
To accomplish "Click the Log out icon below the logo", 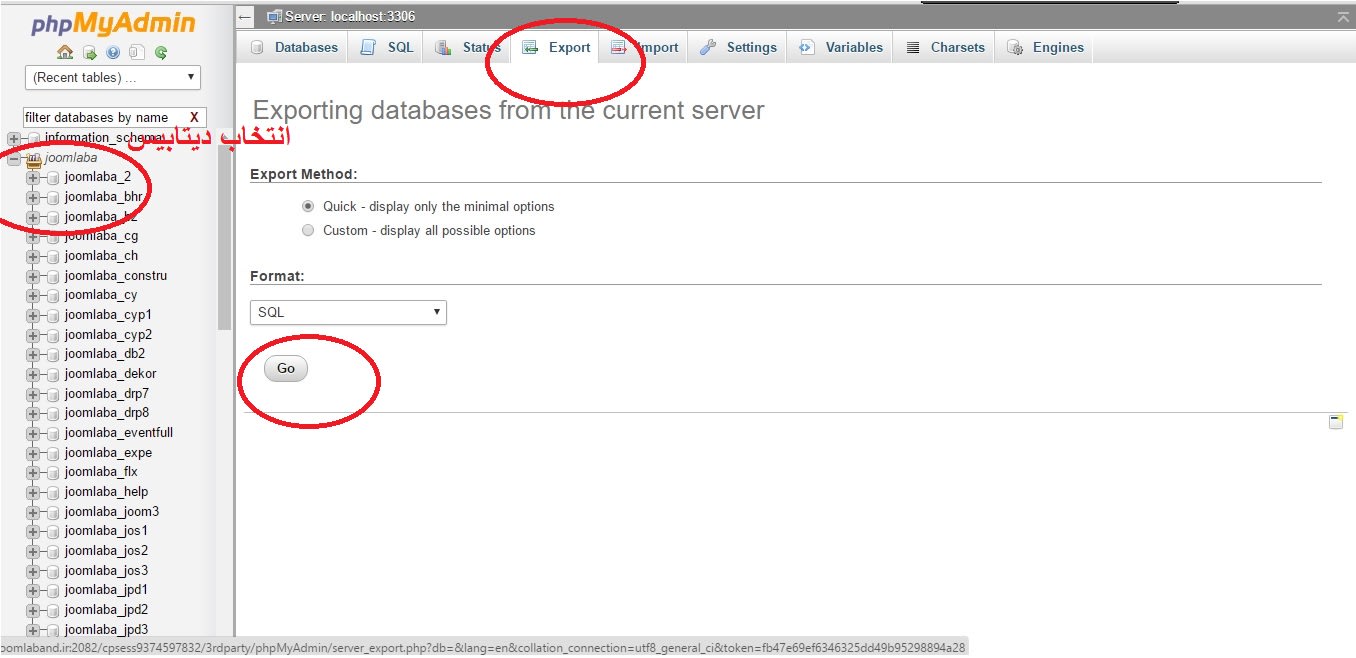I will pos(90,52).
